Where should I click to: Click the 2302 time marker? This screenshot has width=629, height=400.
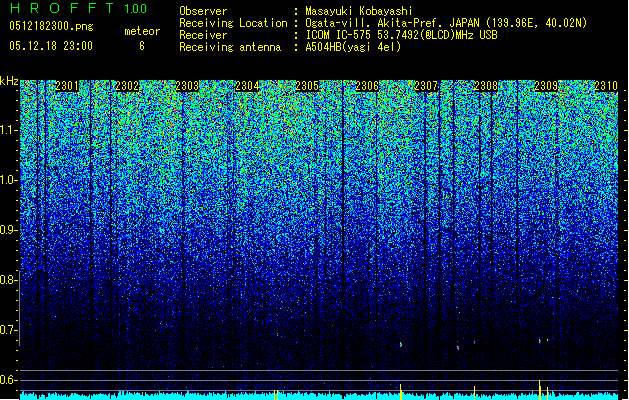127,86
